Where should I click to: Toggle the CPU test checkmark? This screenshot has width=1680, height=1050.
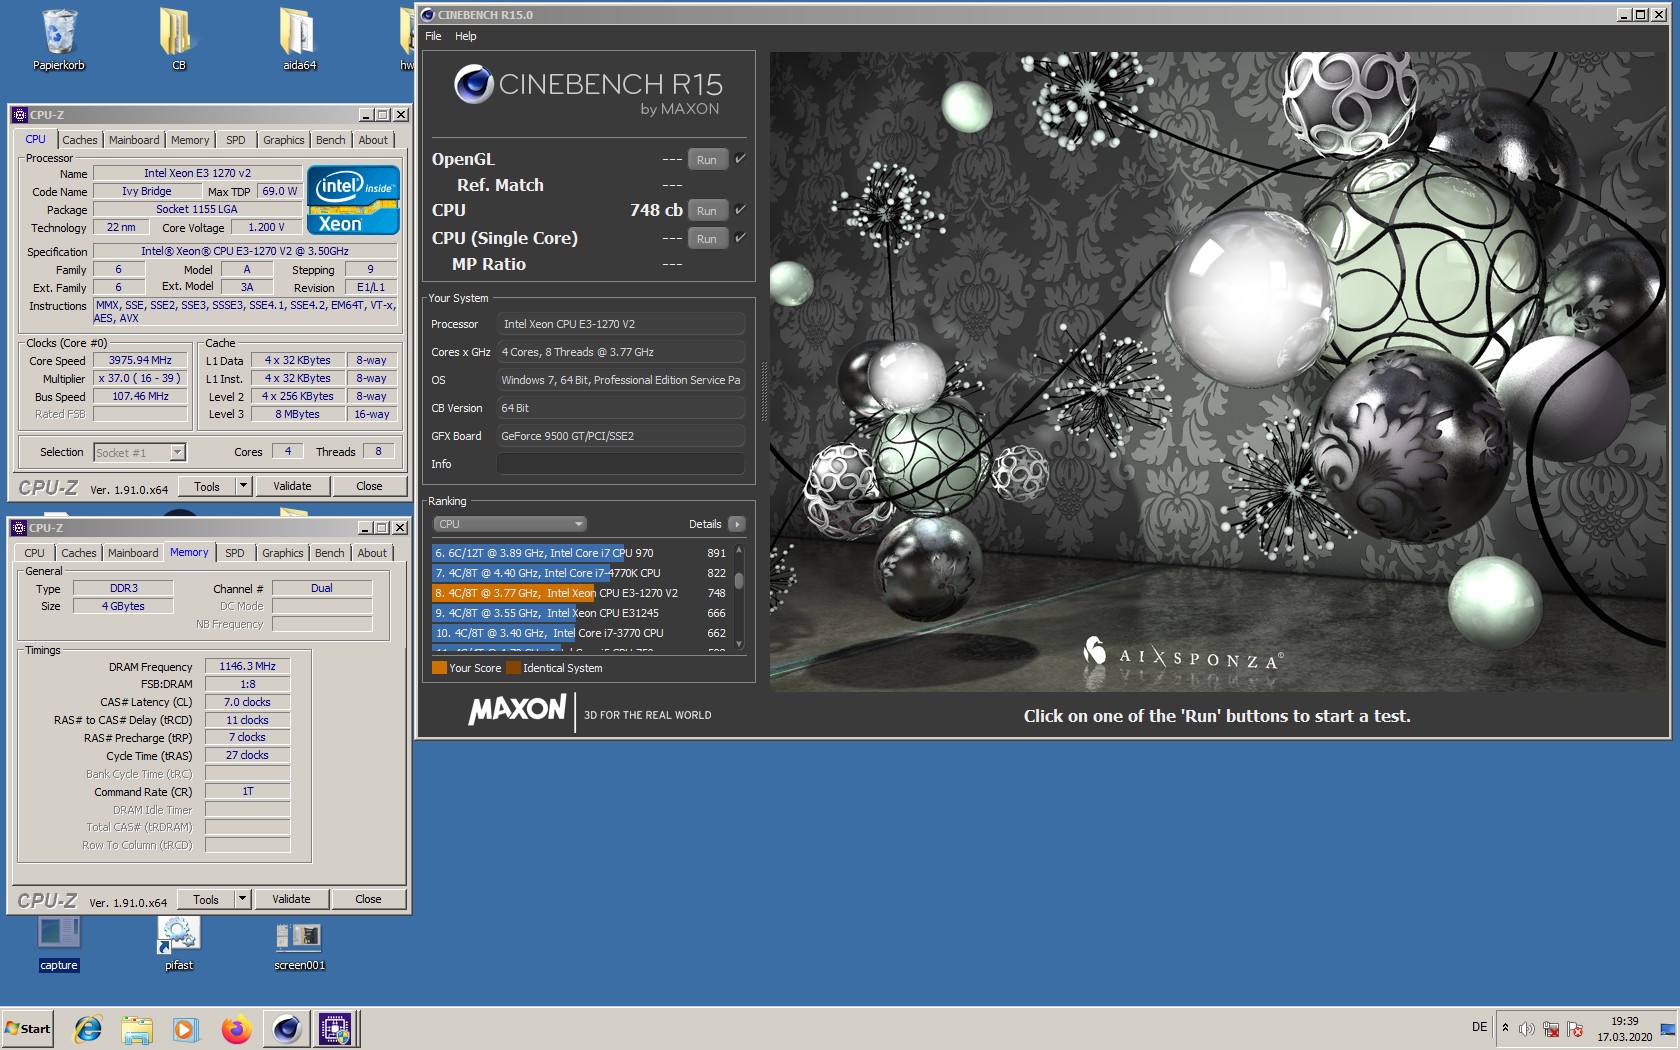coord(740,209)
